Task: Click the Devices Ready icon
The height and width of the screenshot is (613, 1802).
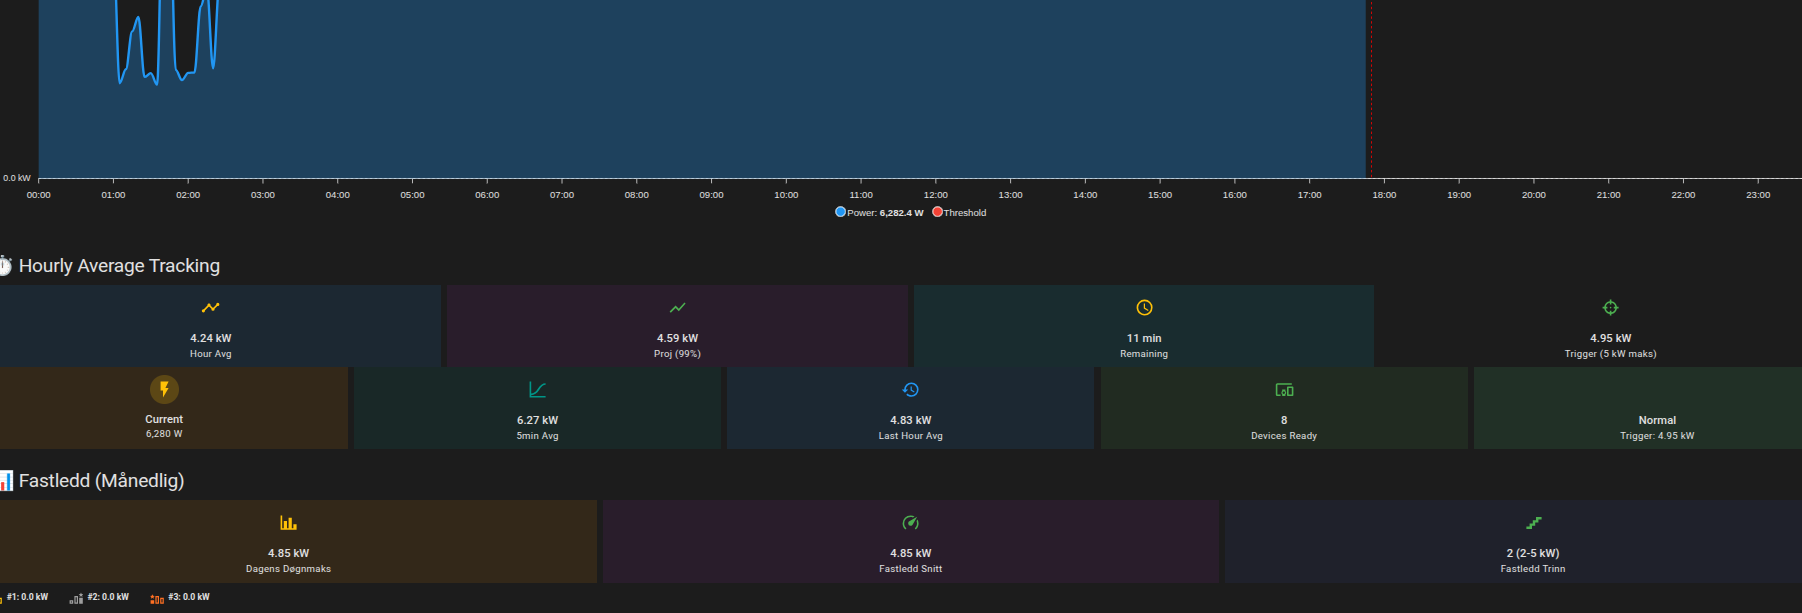Action: click(1284, 390)
